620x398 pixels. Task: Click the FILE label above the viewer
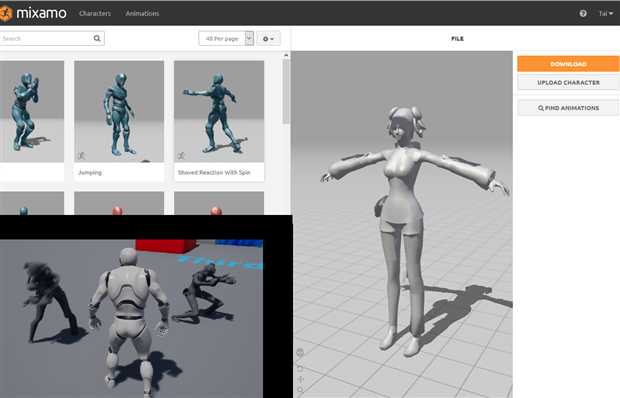[457, 39]
